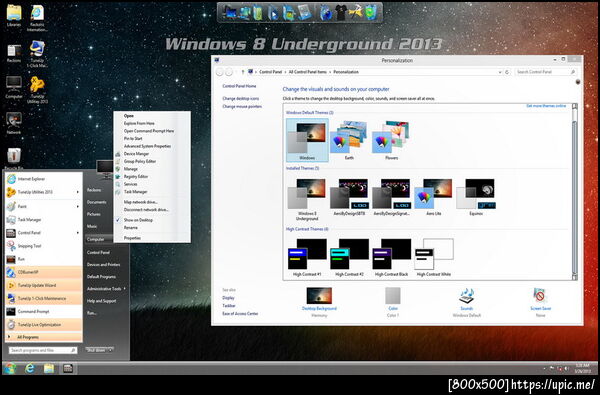Screen dimensions: 600x395
Task: Open the Control Panel Home link
Action: (x=239, y=86)
